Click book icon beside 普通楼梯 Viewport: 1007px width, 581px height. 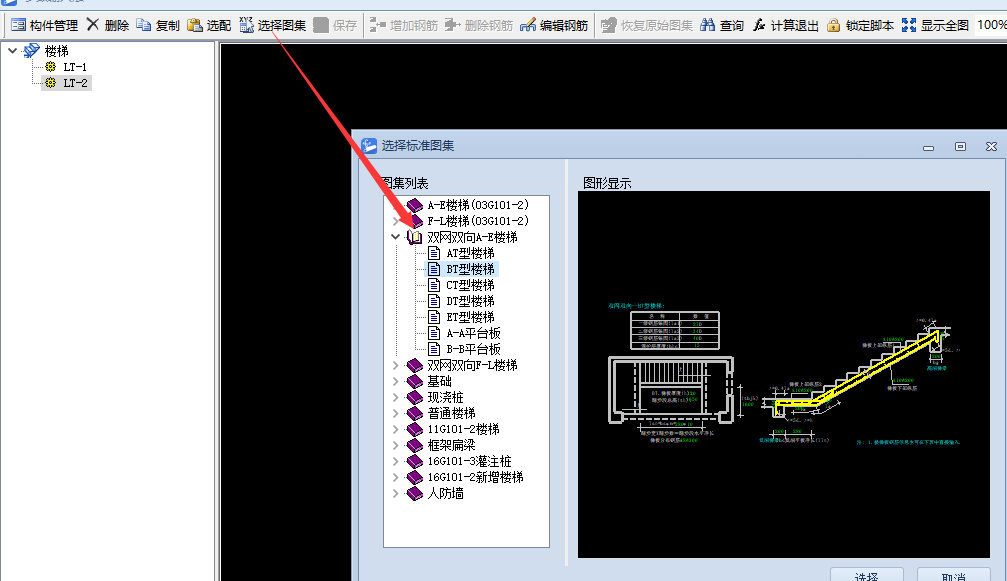point(415,413)
